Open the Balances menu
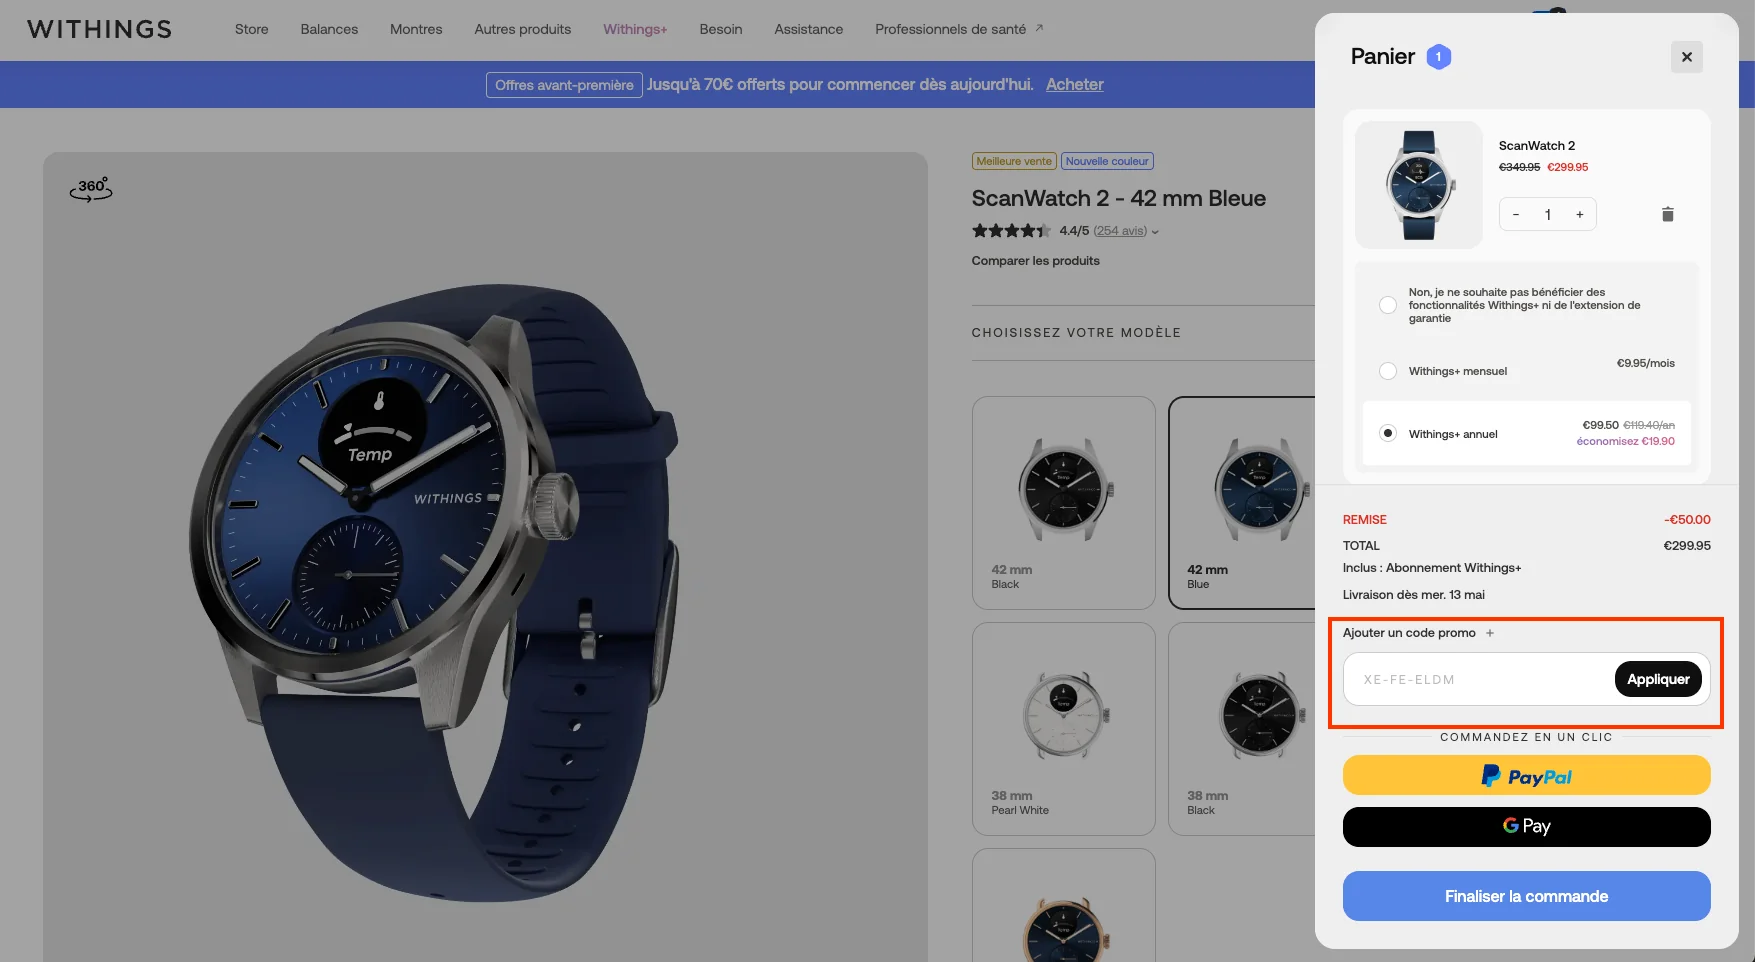1755x962 pixels. pos(329,29)
